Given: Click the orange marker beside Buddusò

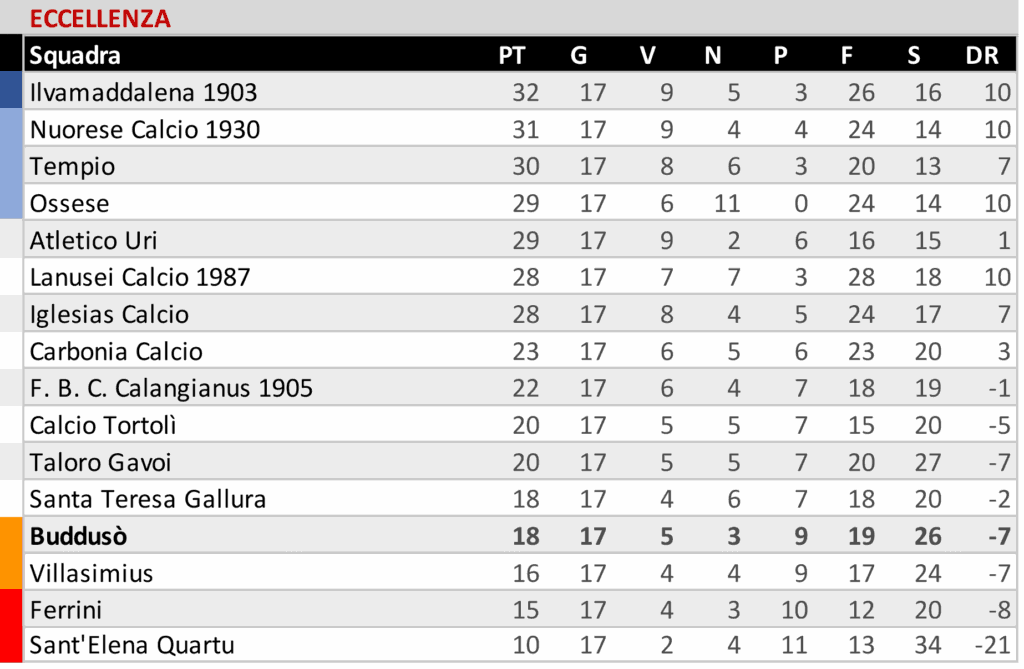Looking at the screenshot, I should [x=10, y=552].
